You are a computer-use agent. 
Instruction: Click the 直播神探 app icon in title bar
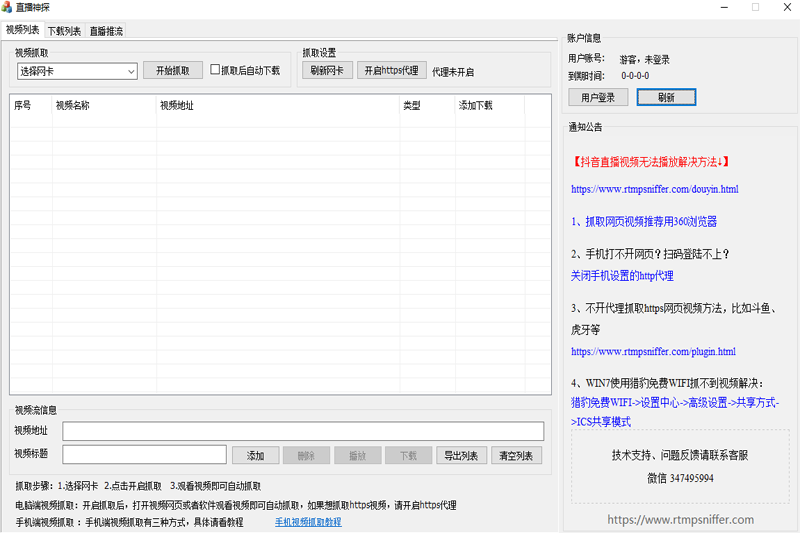[x=7, y=7]
